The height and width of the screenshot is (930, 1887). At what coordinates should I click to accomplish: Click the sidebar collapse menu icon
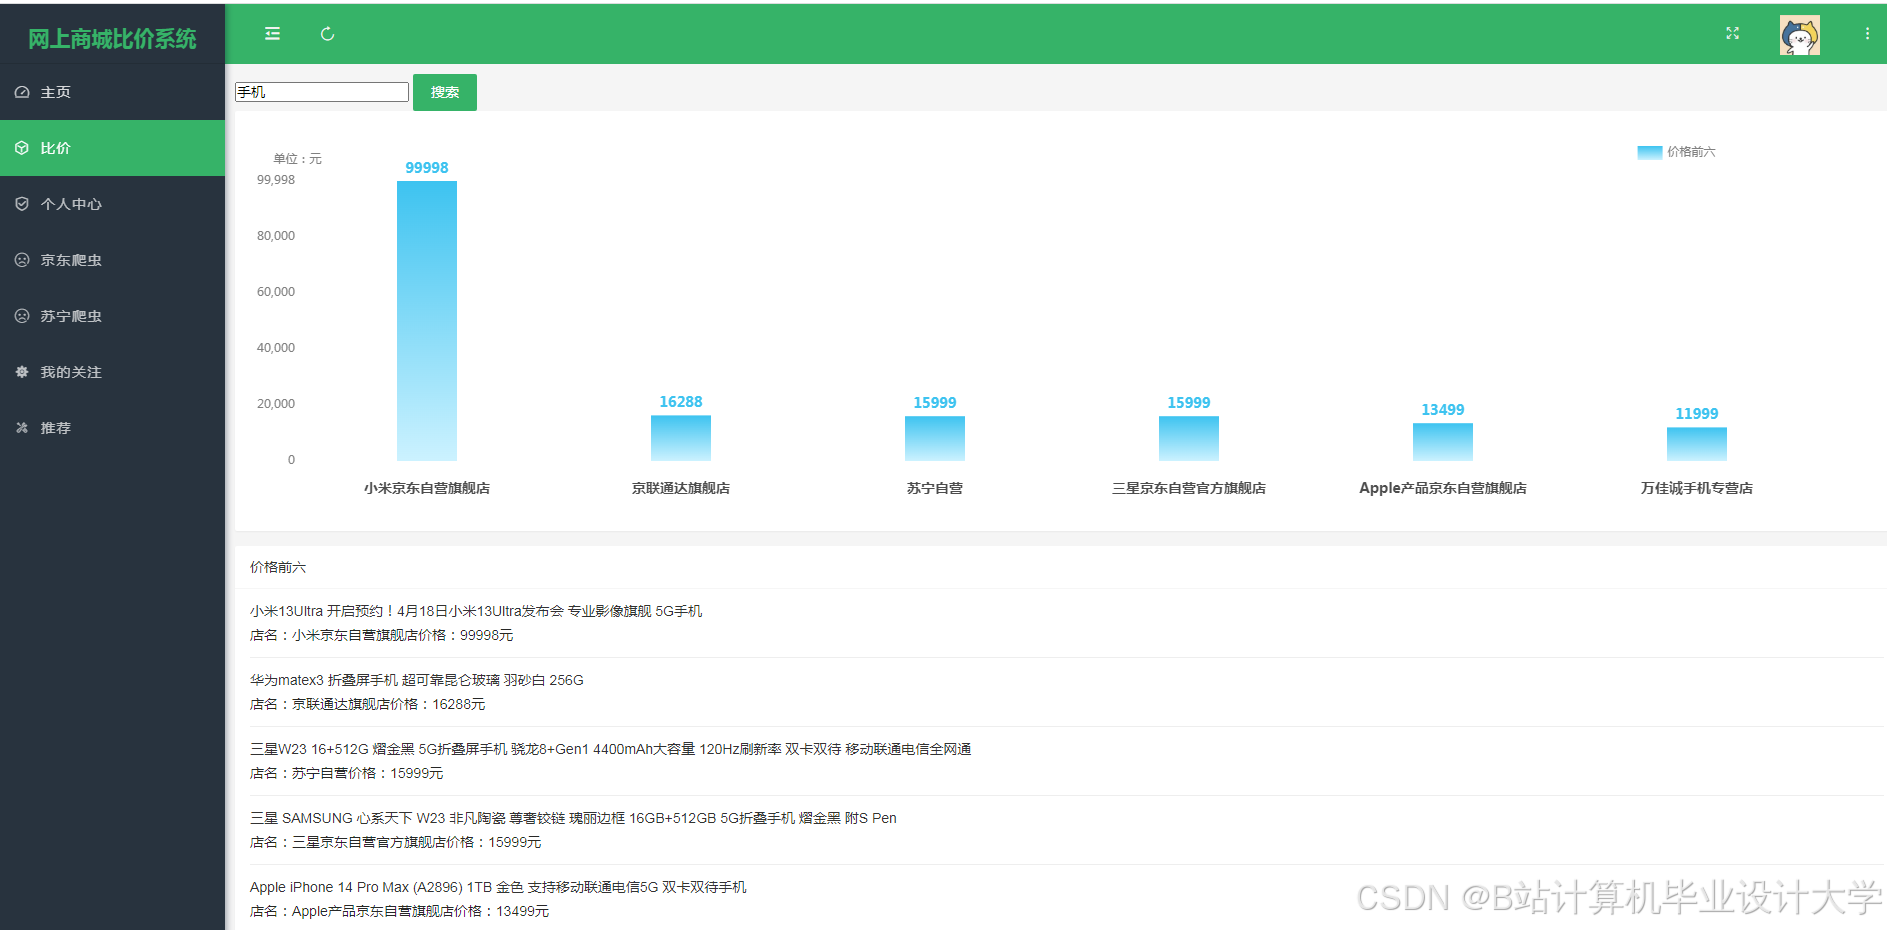pyautogui.click(x=272, y=34)
